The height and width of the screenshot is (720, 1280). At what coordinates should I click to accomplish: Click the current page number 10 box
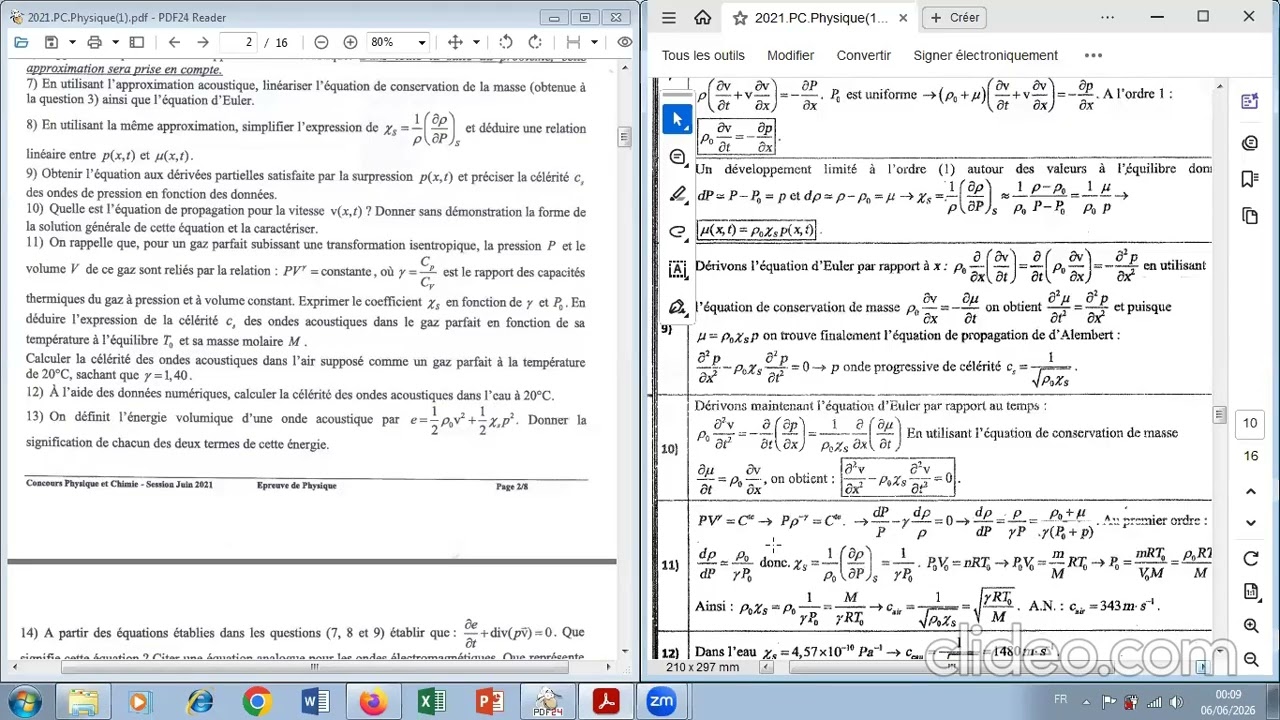1250,423
